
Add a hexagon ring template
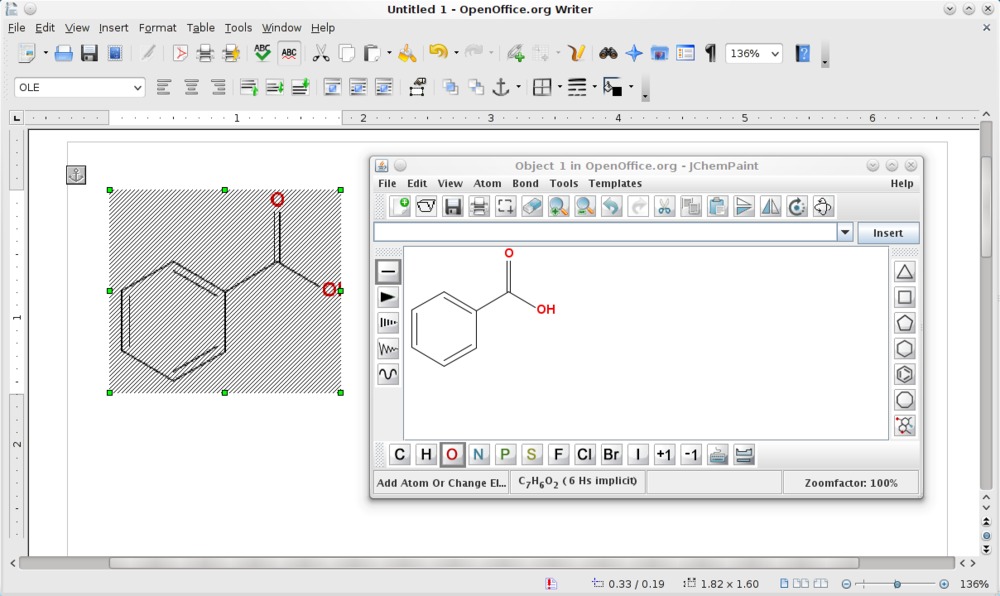(x=904, y=349)
